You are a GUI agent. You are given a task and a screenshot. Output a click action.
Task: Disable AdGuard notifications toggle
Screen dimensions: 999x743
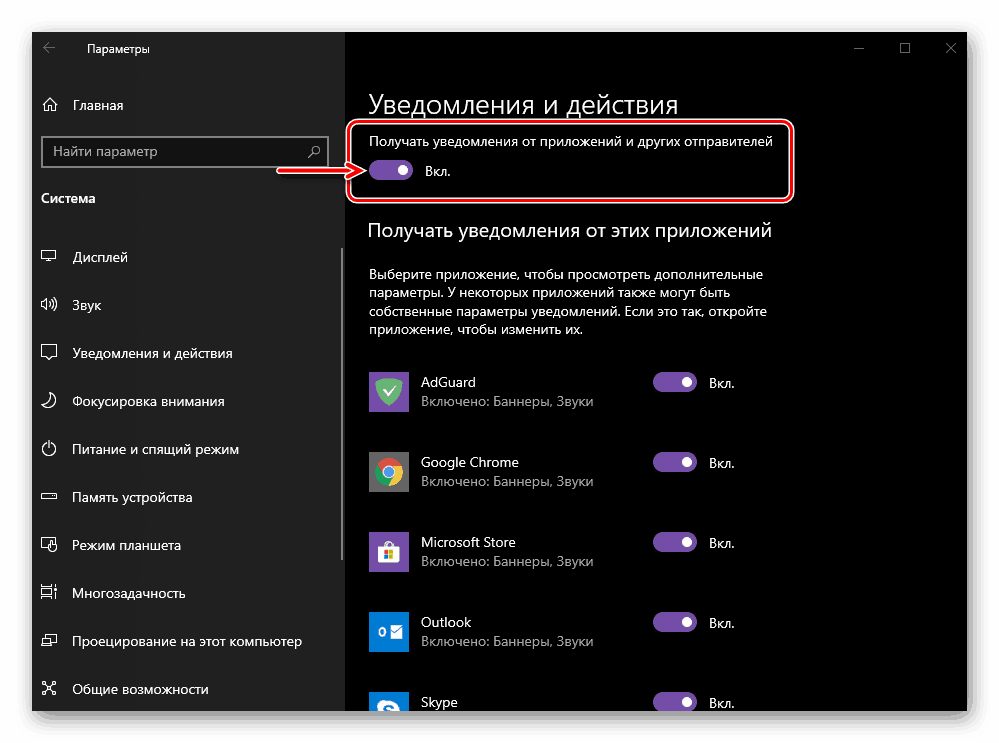[675, 382]
